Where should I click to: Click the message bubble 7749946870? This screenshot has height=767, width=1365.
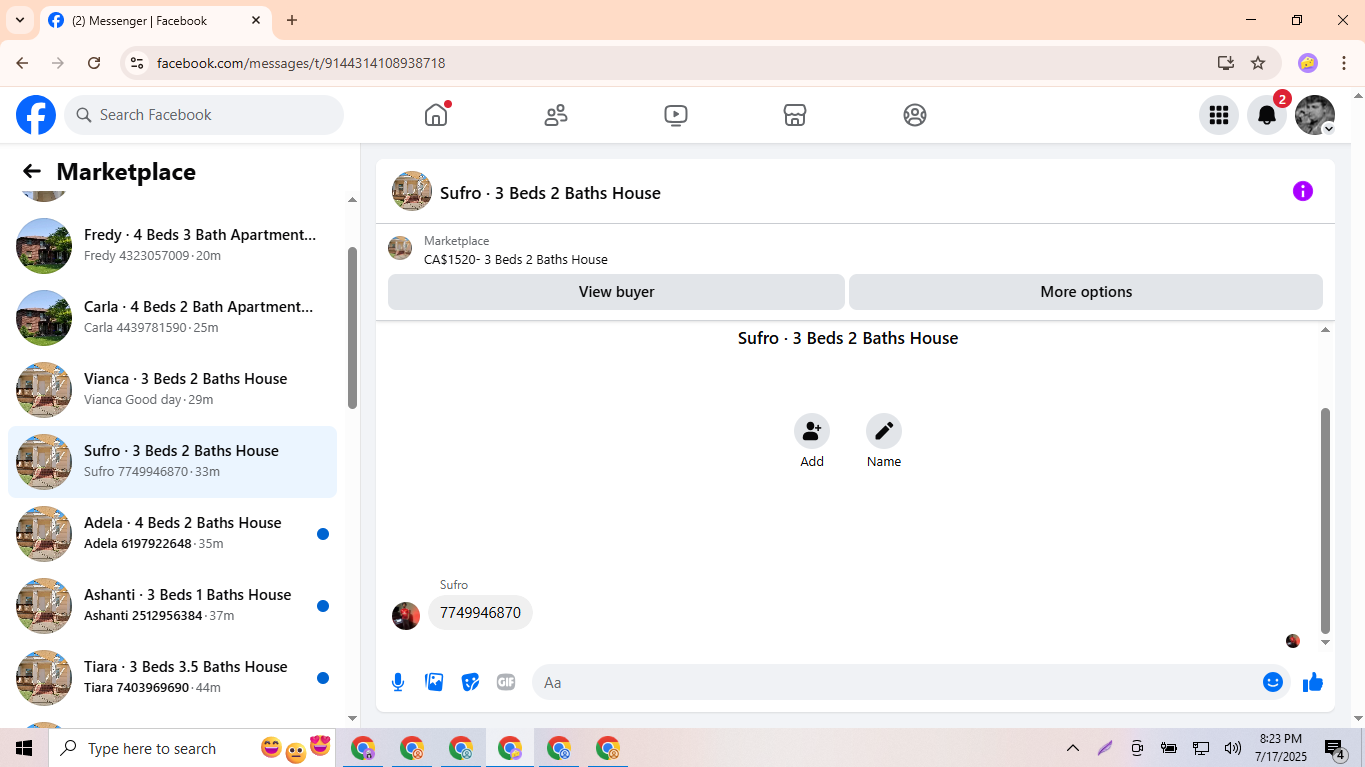481,613
